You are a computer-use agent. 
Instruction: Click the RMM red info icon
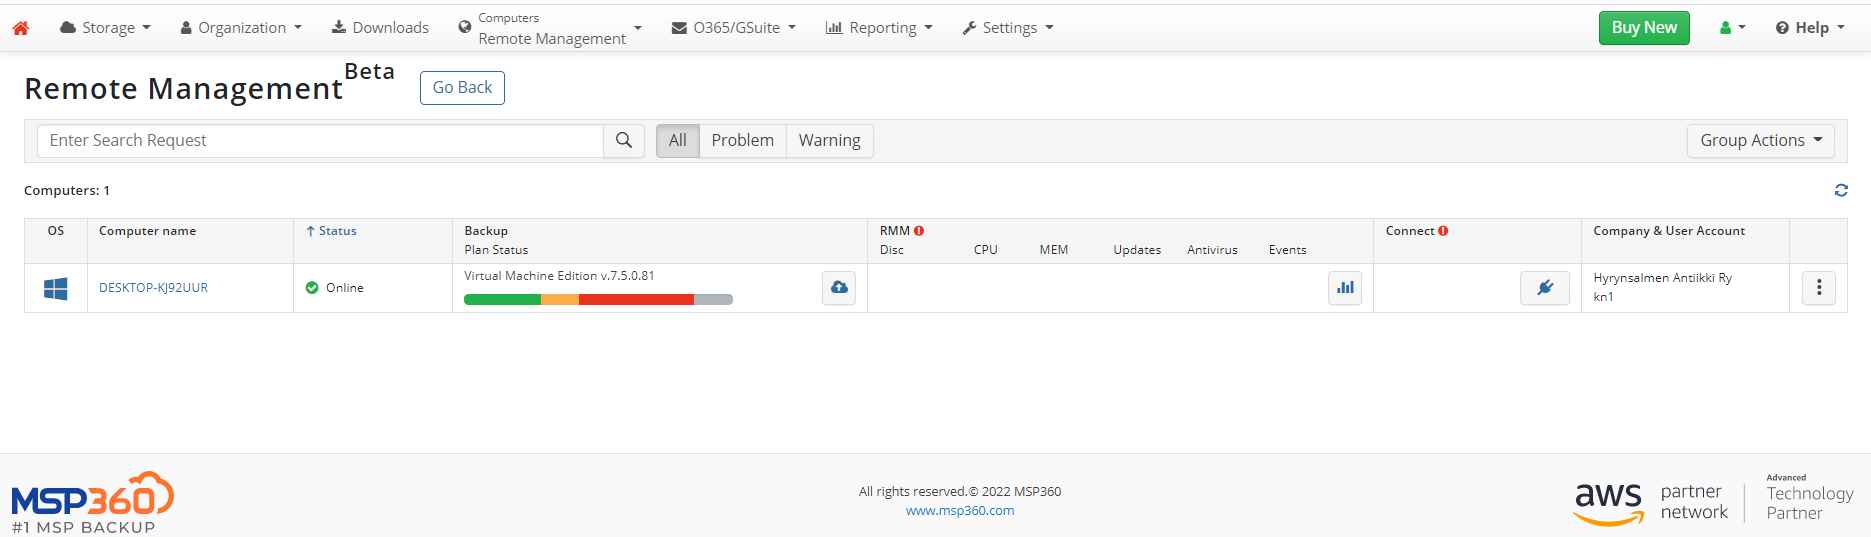(919, 231)
